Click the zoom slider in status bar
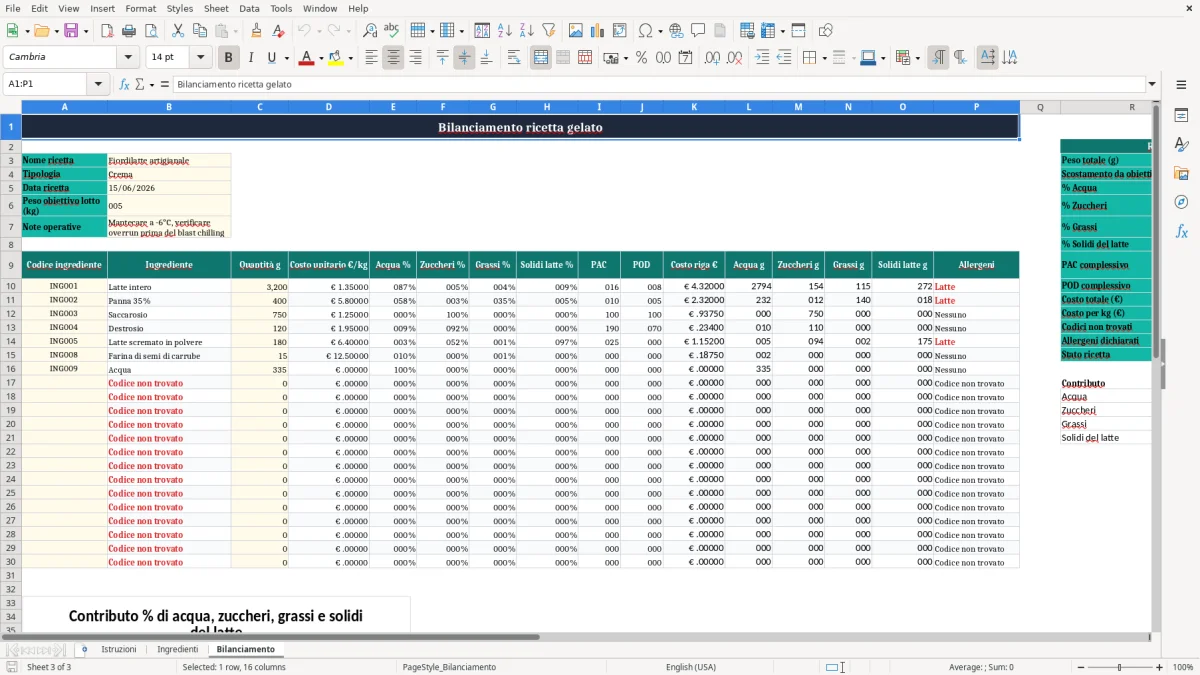The width and height of the screenshot is (1200, 675). (1119, 667)
